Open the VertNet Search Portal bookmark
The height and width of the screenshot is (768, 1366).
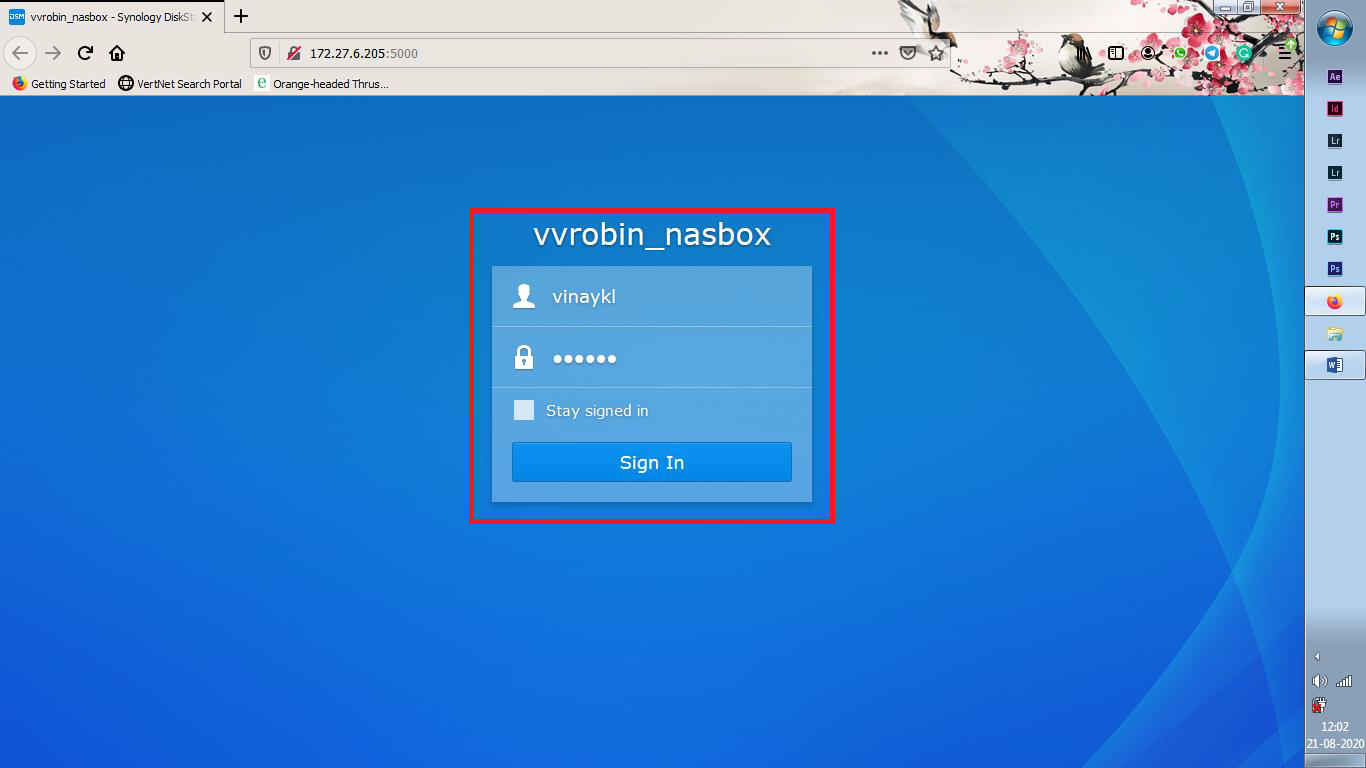pyautogui.click(x=180, y=84)
